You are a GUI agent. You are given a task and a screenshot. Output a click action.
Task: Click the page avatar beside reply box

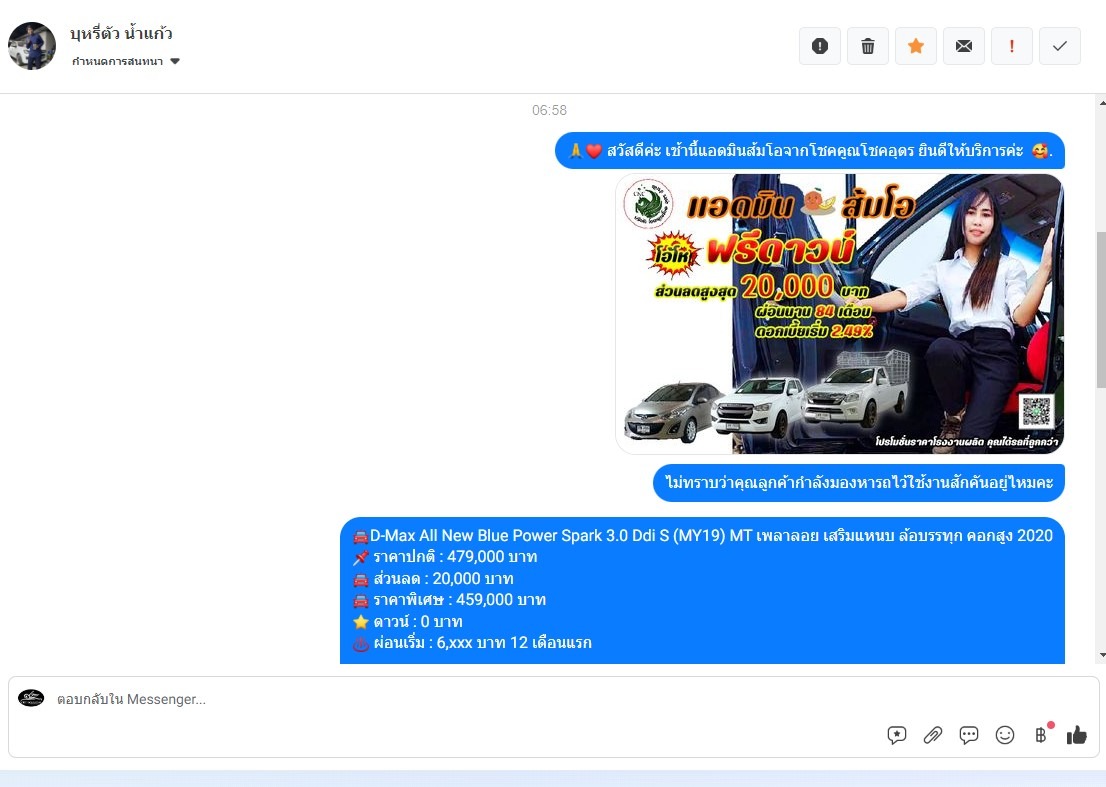pyautogui.click(x=31, y=698)
